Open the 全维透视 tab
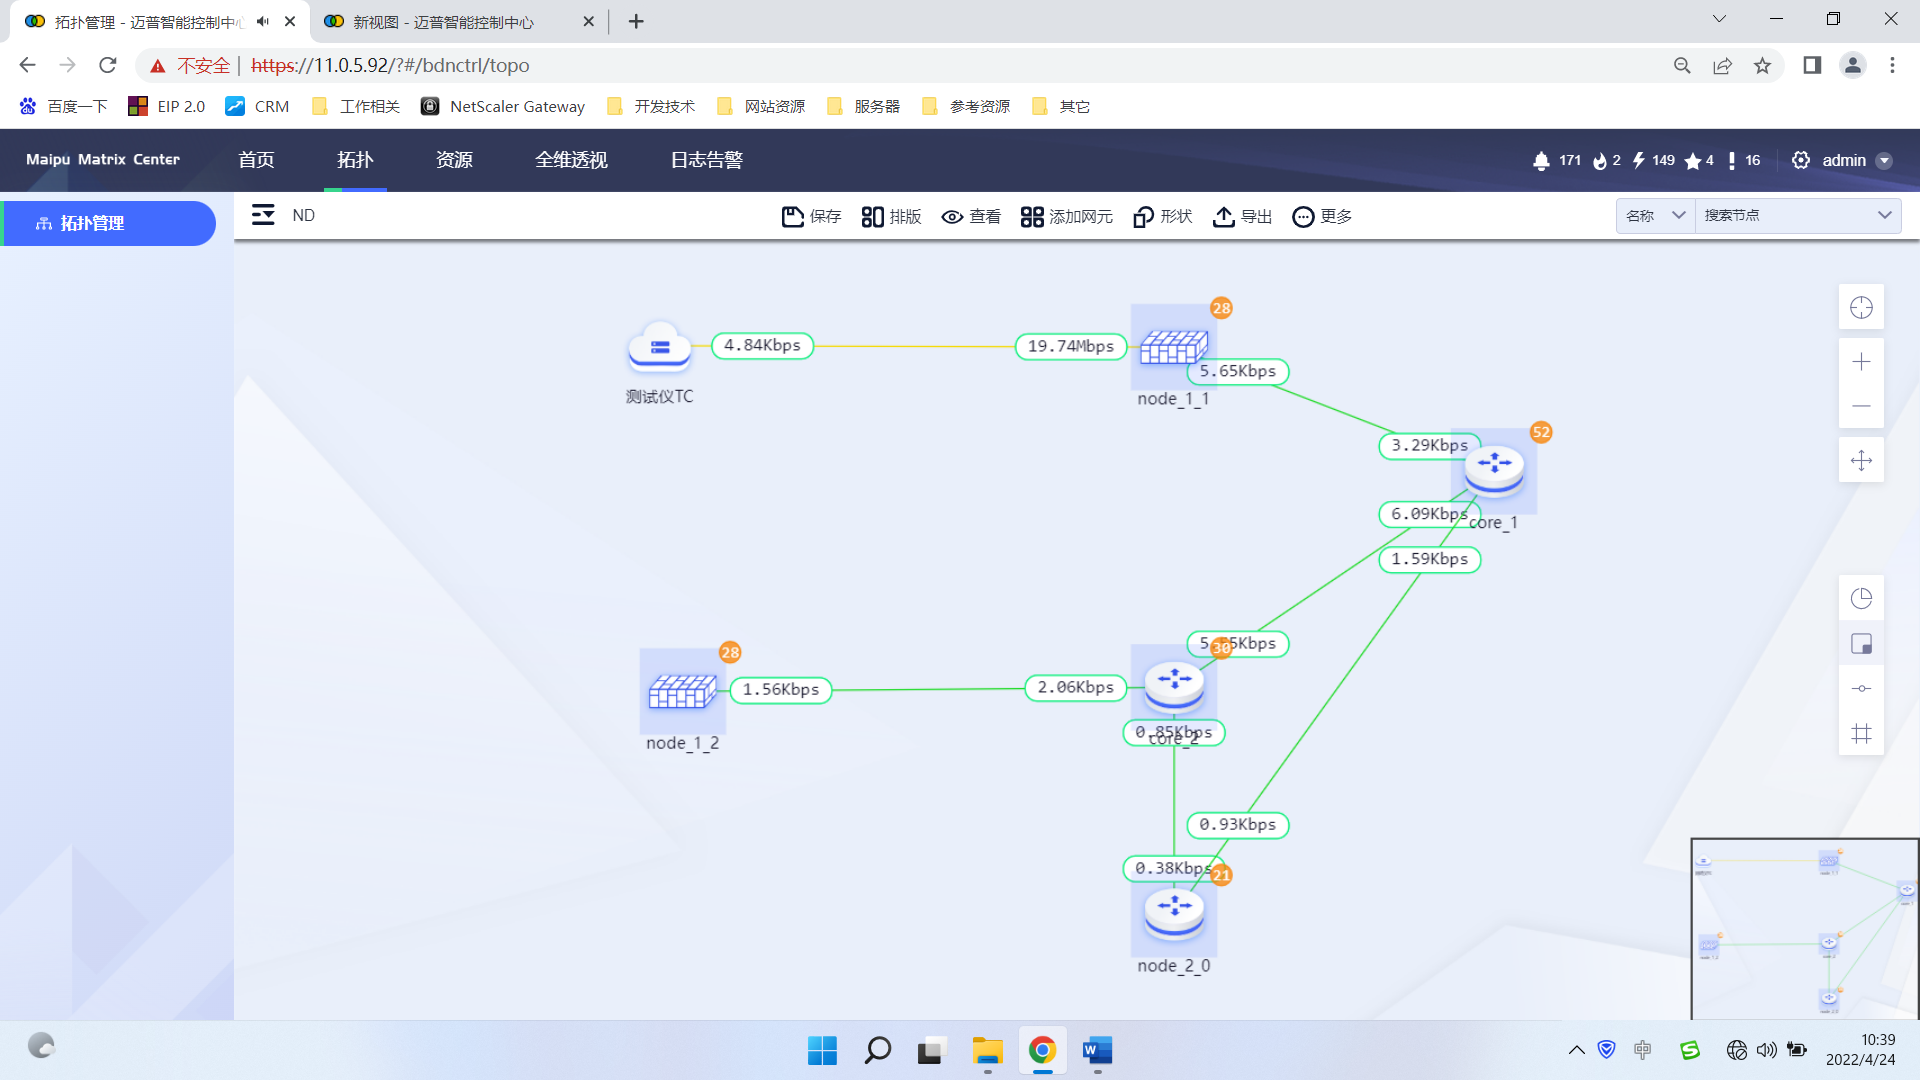The height and width of the screenshot is (1080, 1920). coord(571,160)
